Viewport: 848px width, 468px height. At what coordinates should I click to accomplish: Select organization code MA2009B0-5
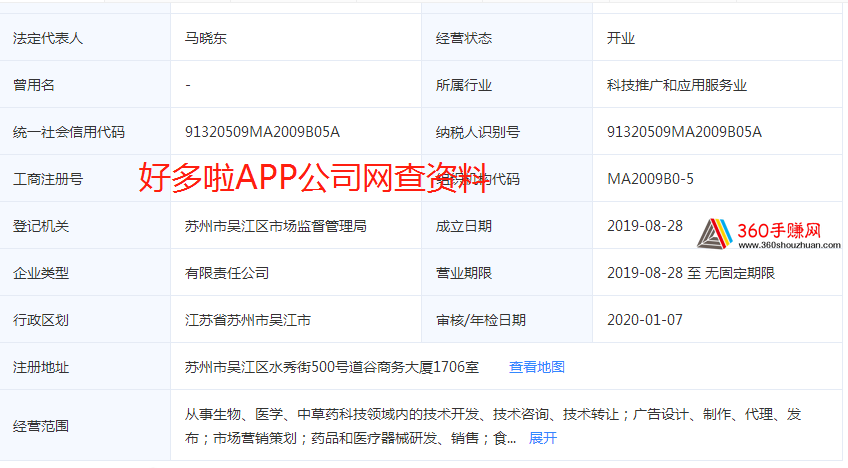[650, 179]
